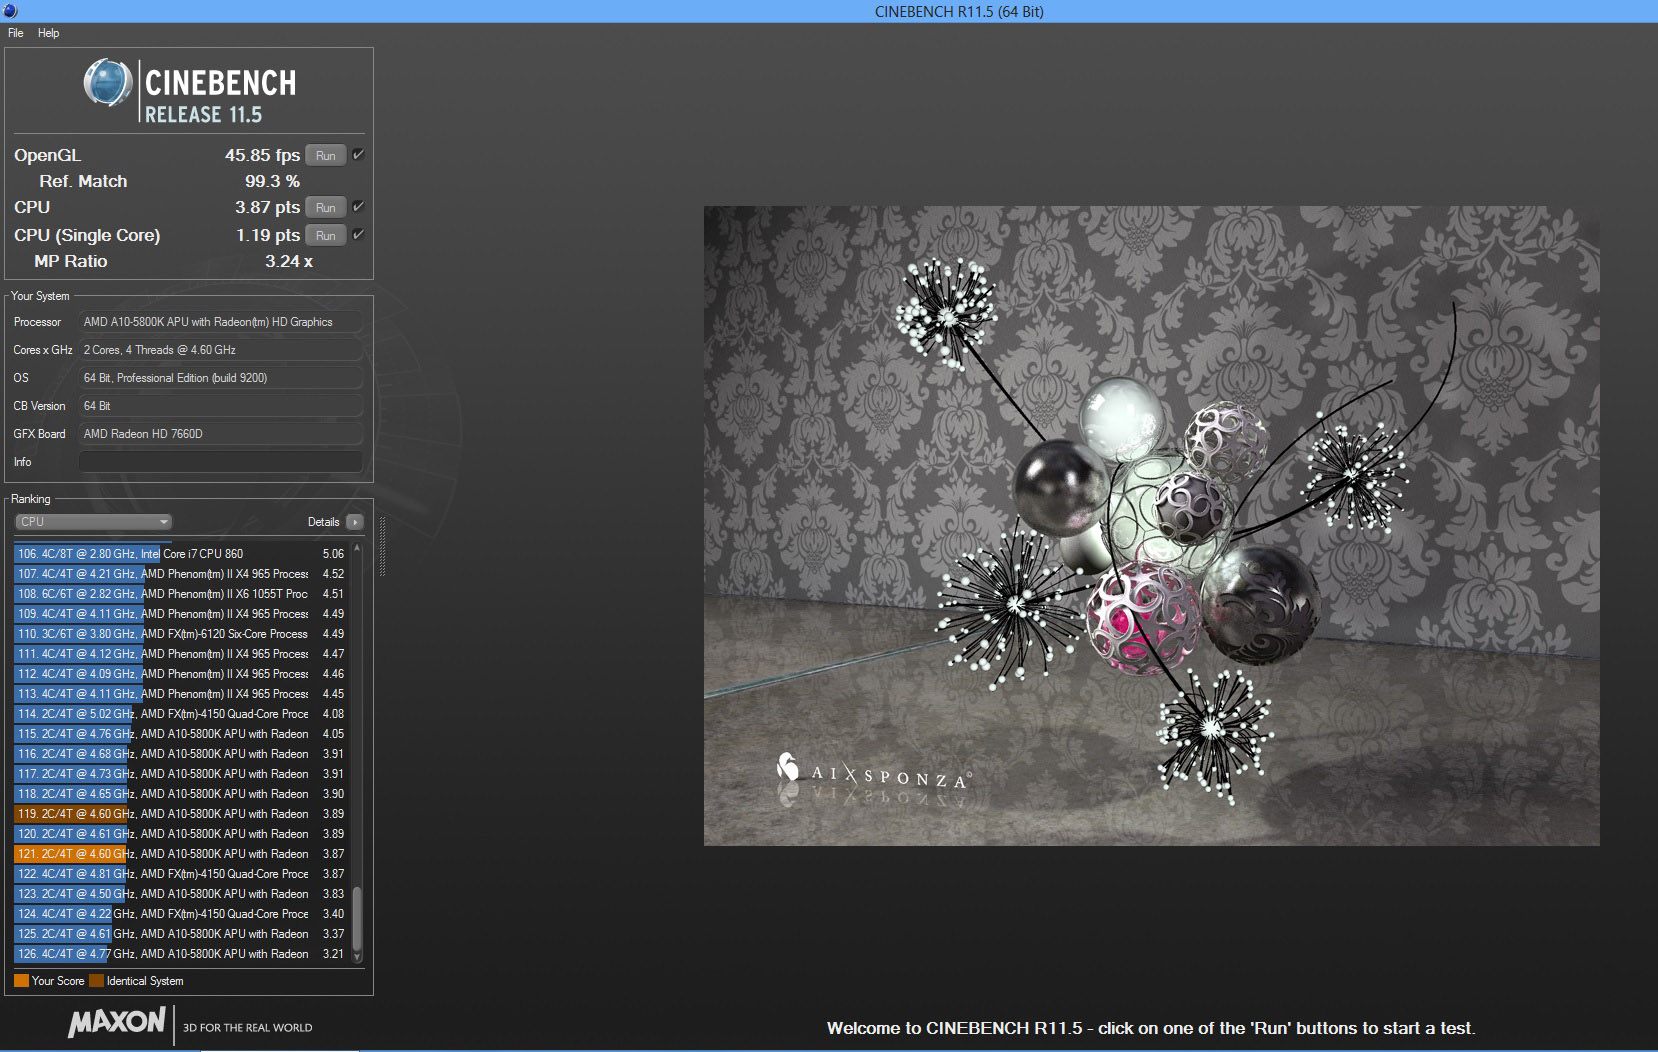
Task: Open the Help menu
Action: tap(48, 33)
